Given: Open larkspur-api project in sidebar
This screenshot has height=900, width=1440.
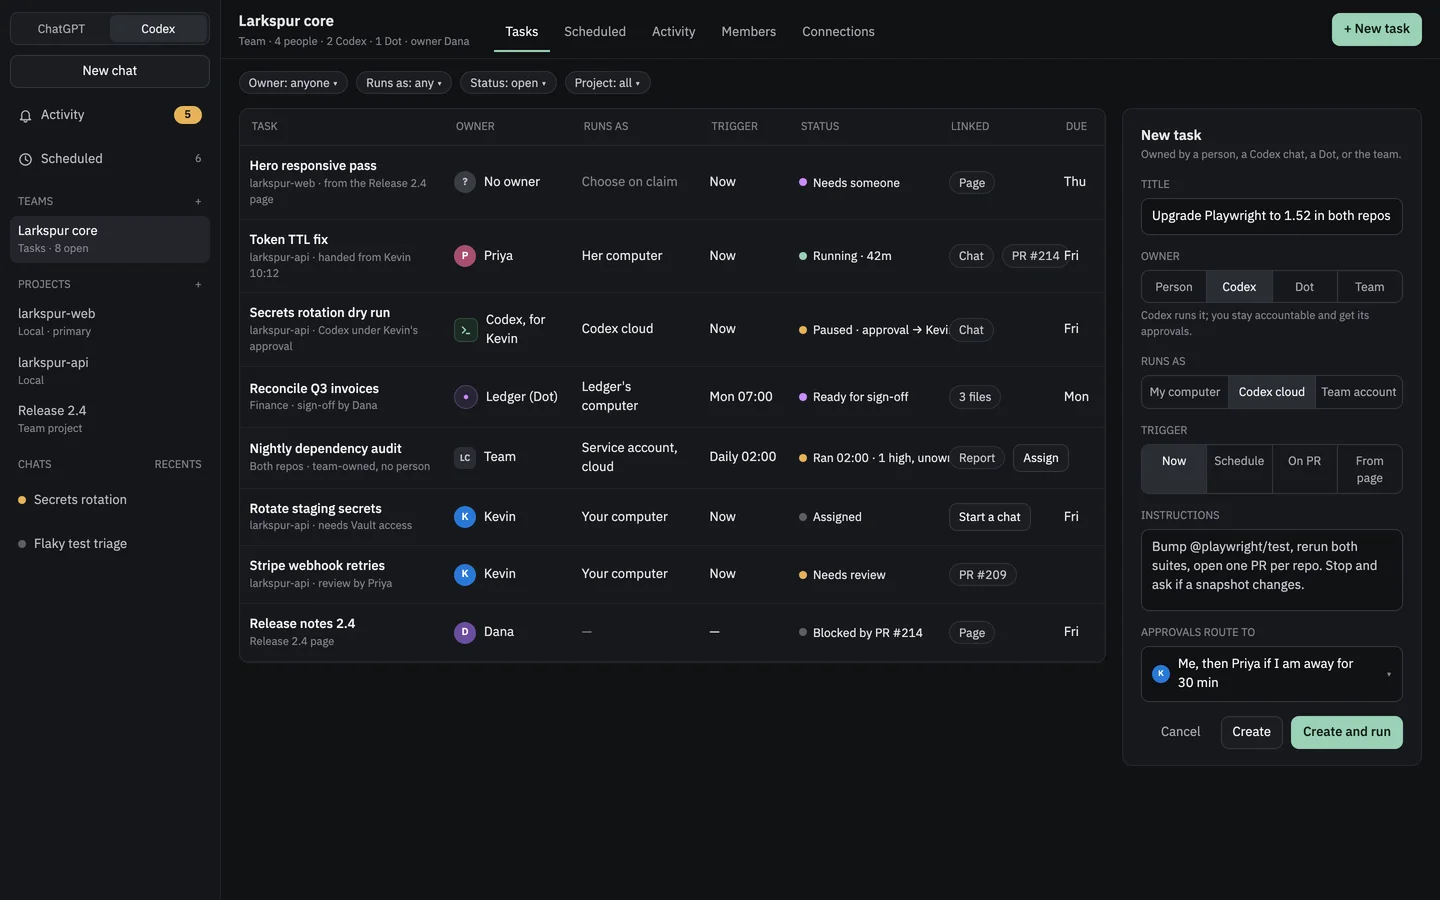Looking at the screenshot, I should 110,370.
